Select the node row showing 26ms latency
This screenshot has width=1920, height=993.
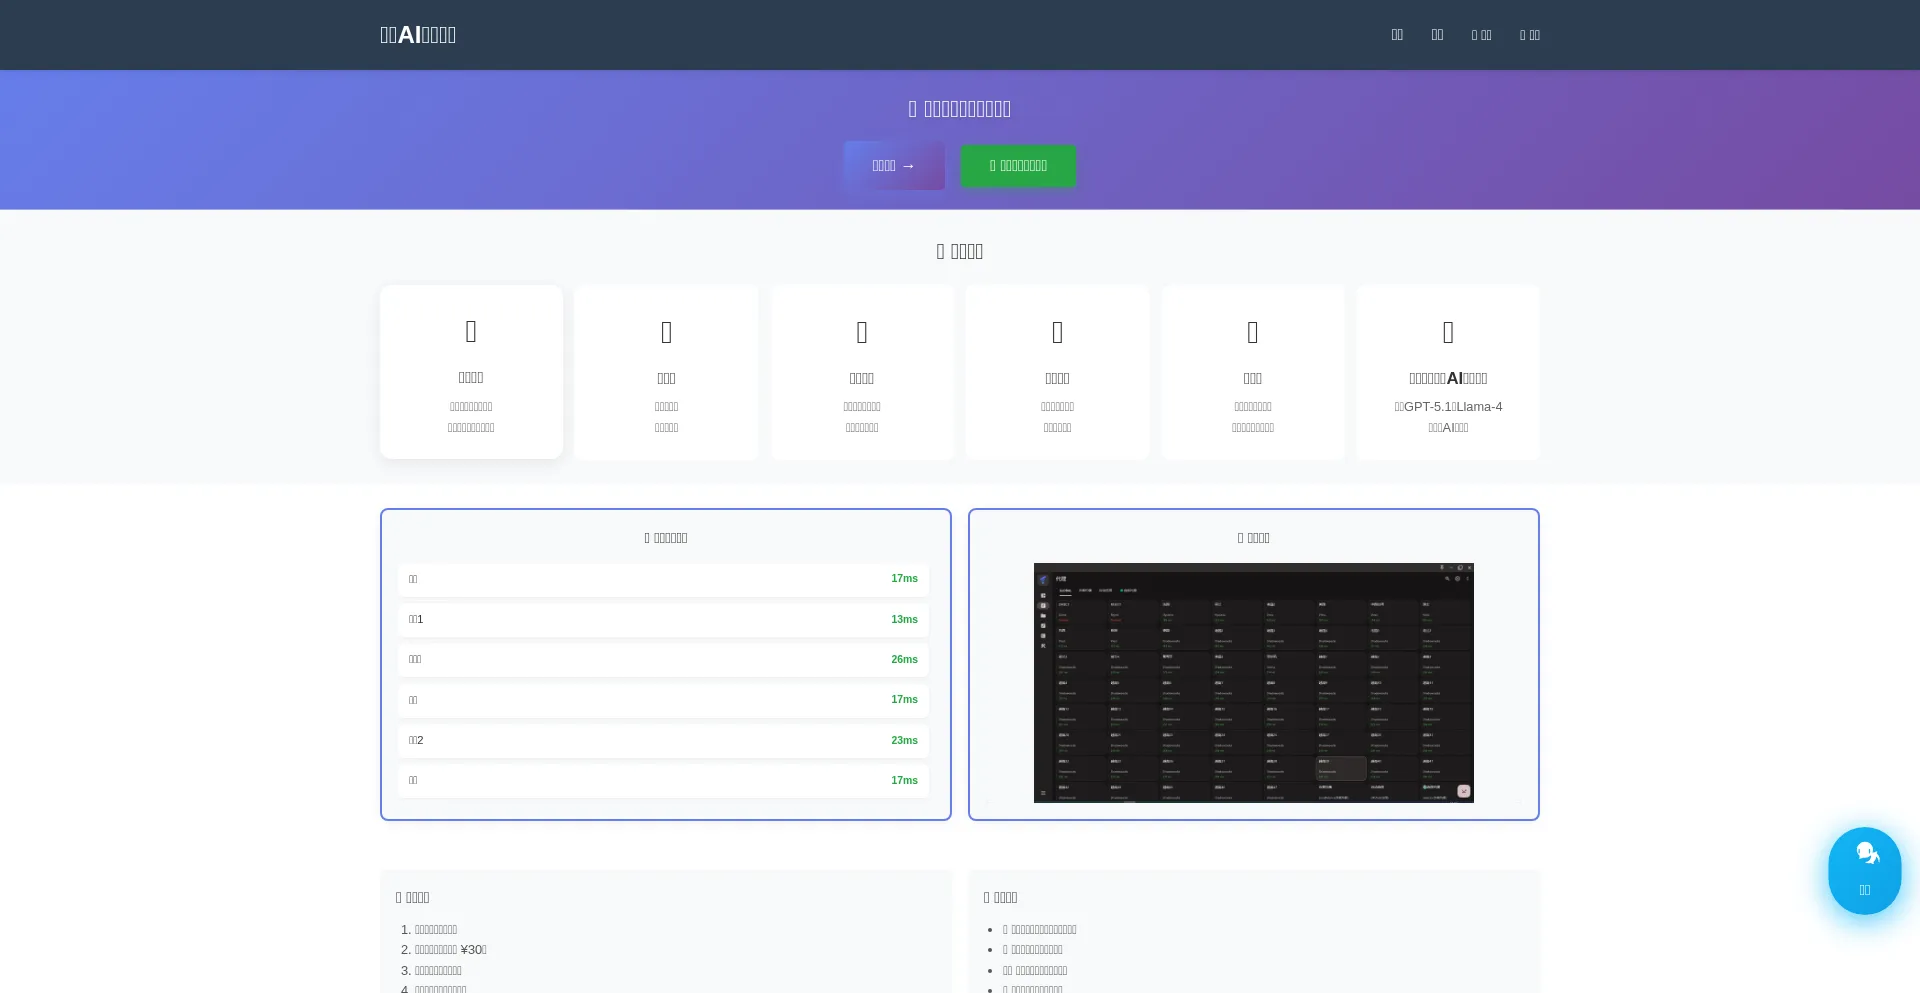pyautogui.click(x=663, y=660)
